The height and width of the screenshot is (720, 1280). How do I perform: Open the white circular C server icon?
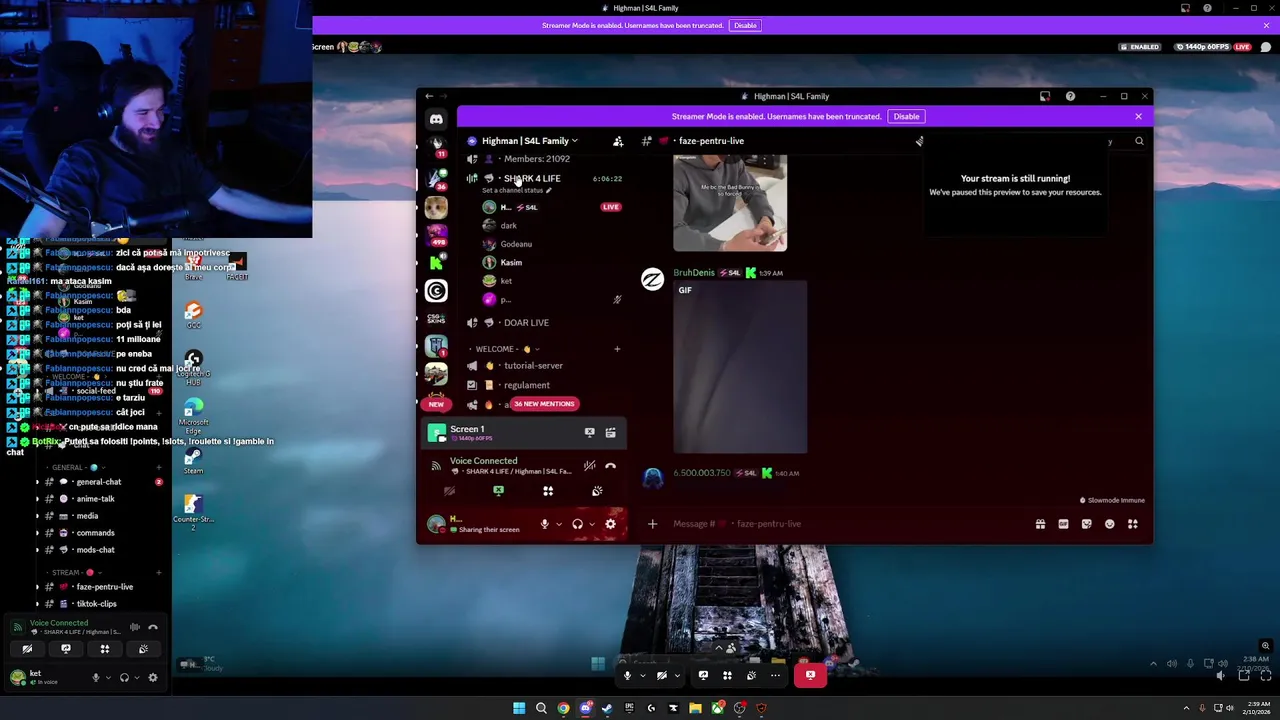pos(436,291)
